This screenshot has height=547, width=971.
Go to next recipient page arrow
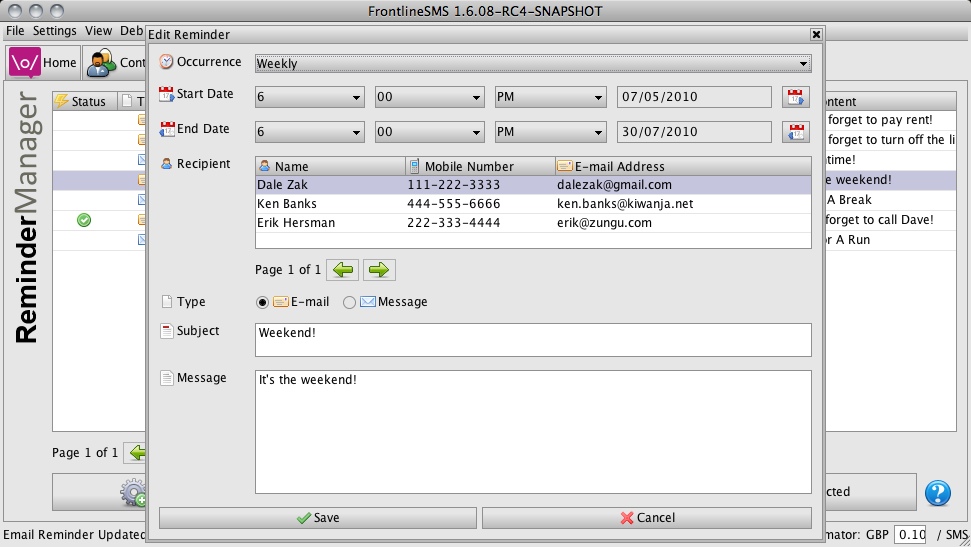coord(379,269)
